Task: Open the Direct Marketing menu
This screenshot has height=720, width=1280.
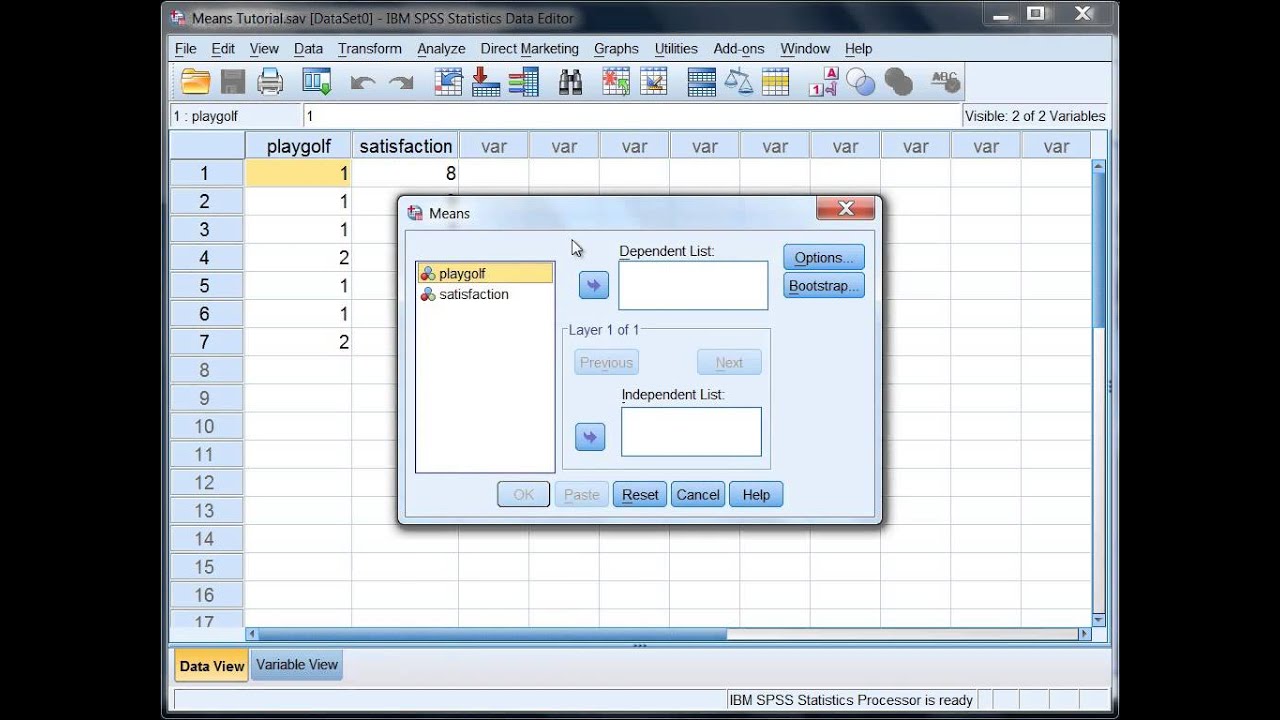Action: pyautogui.click(x=529, y=48)
